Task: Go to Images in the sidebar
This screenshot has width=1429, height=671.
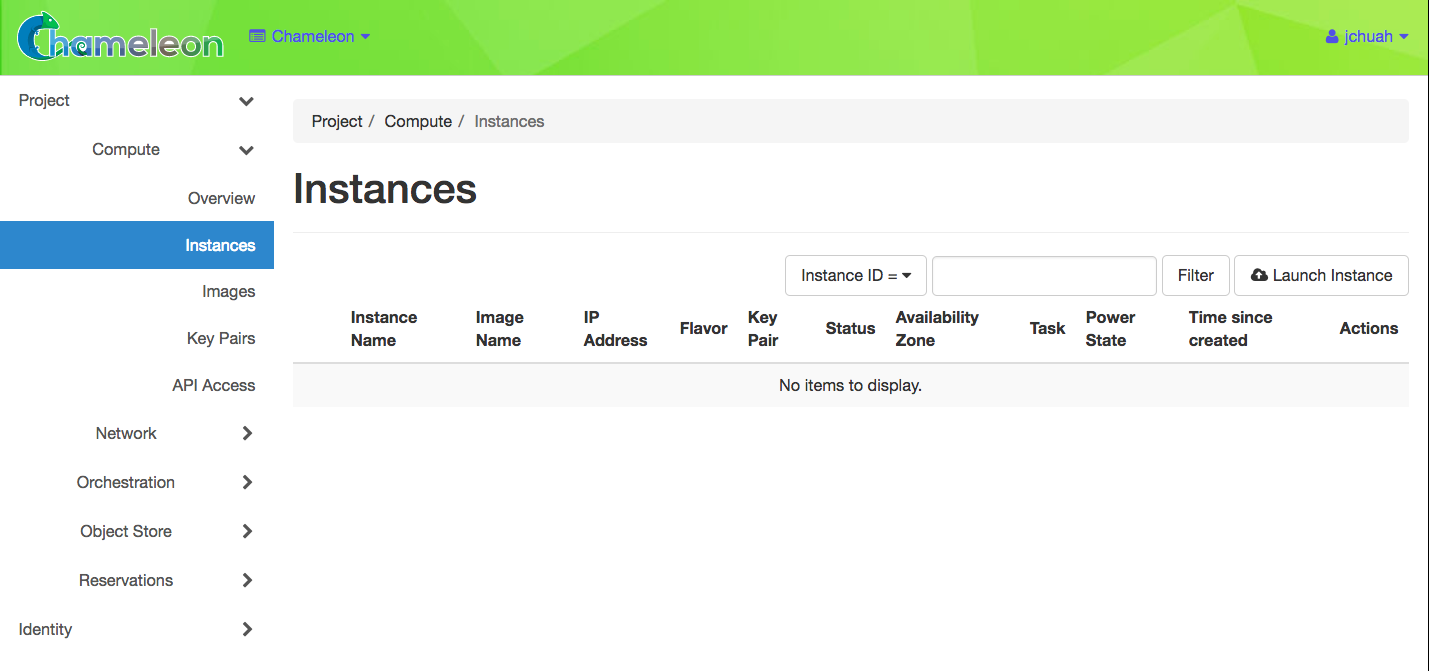Action: click(x=228, y=291)
